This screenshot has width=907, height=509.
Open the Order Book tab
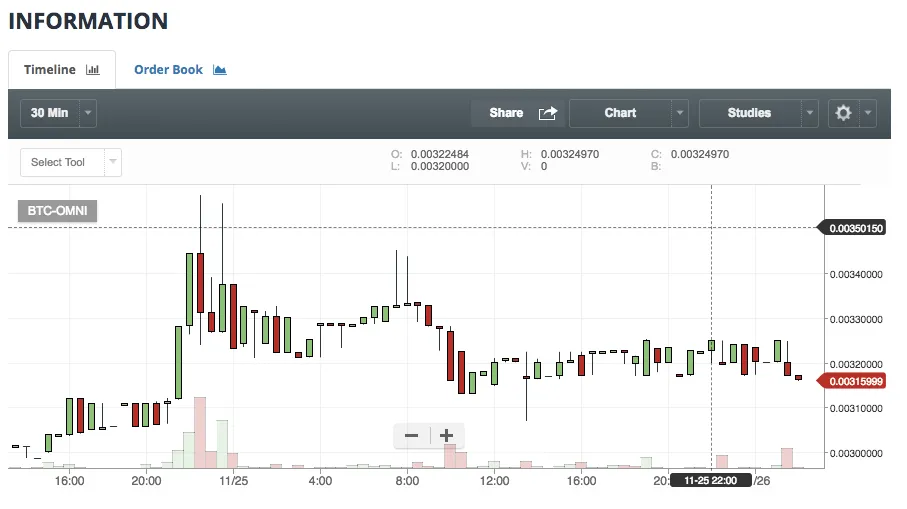click(x=180, y=69)
